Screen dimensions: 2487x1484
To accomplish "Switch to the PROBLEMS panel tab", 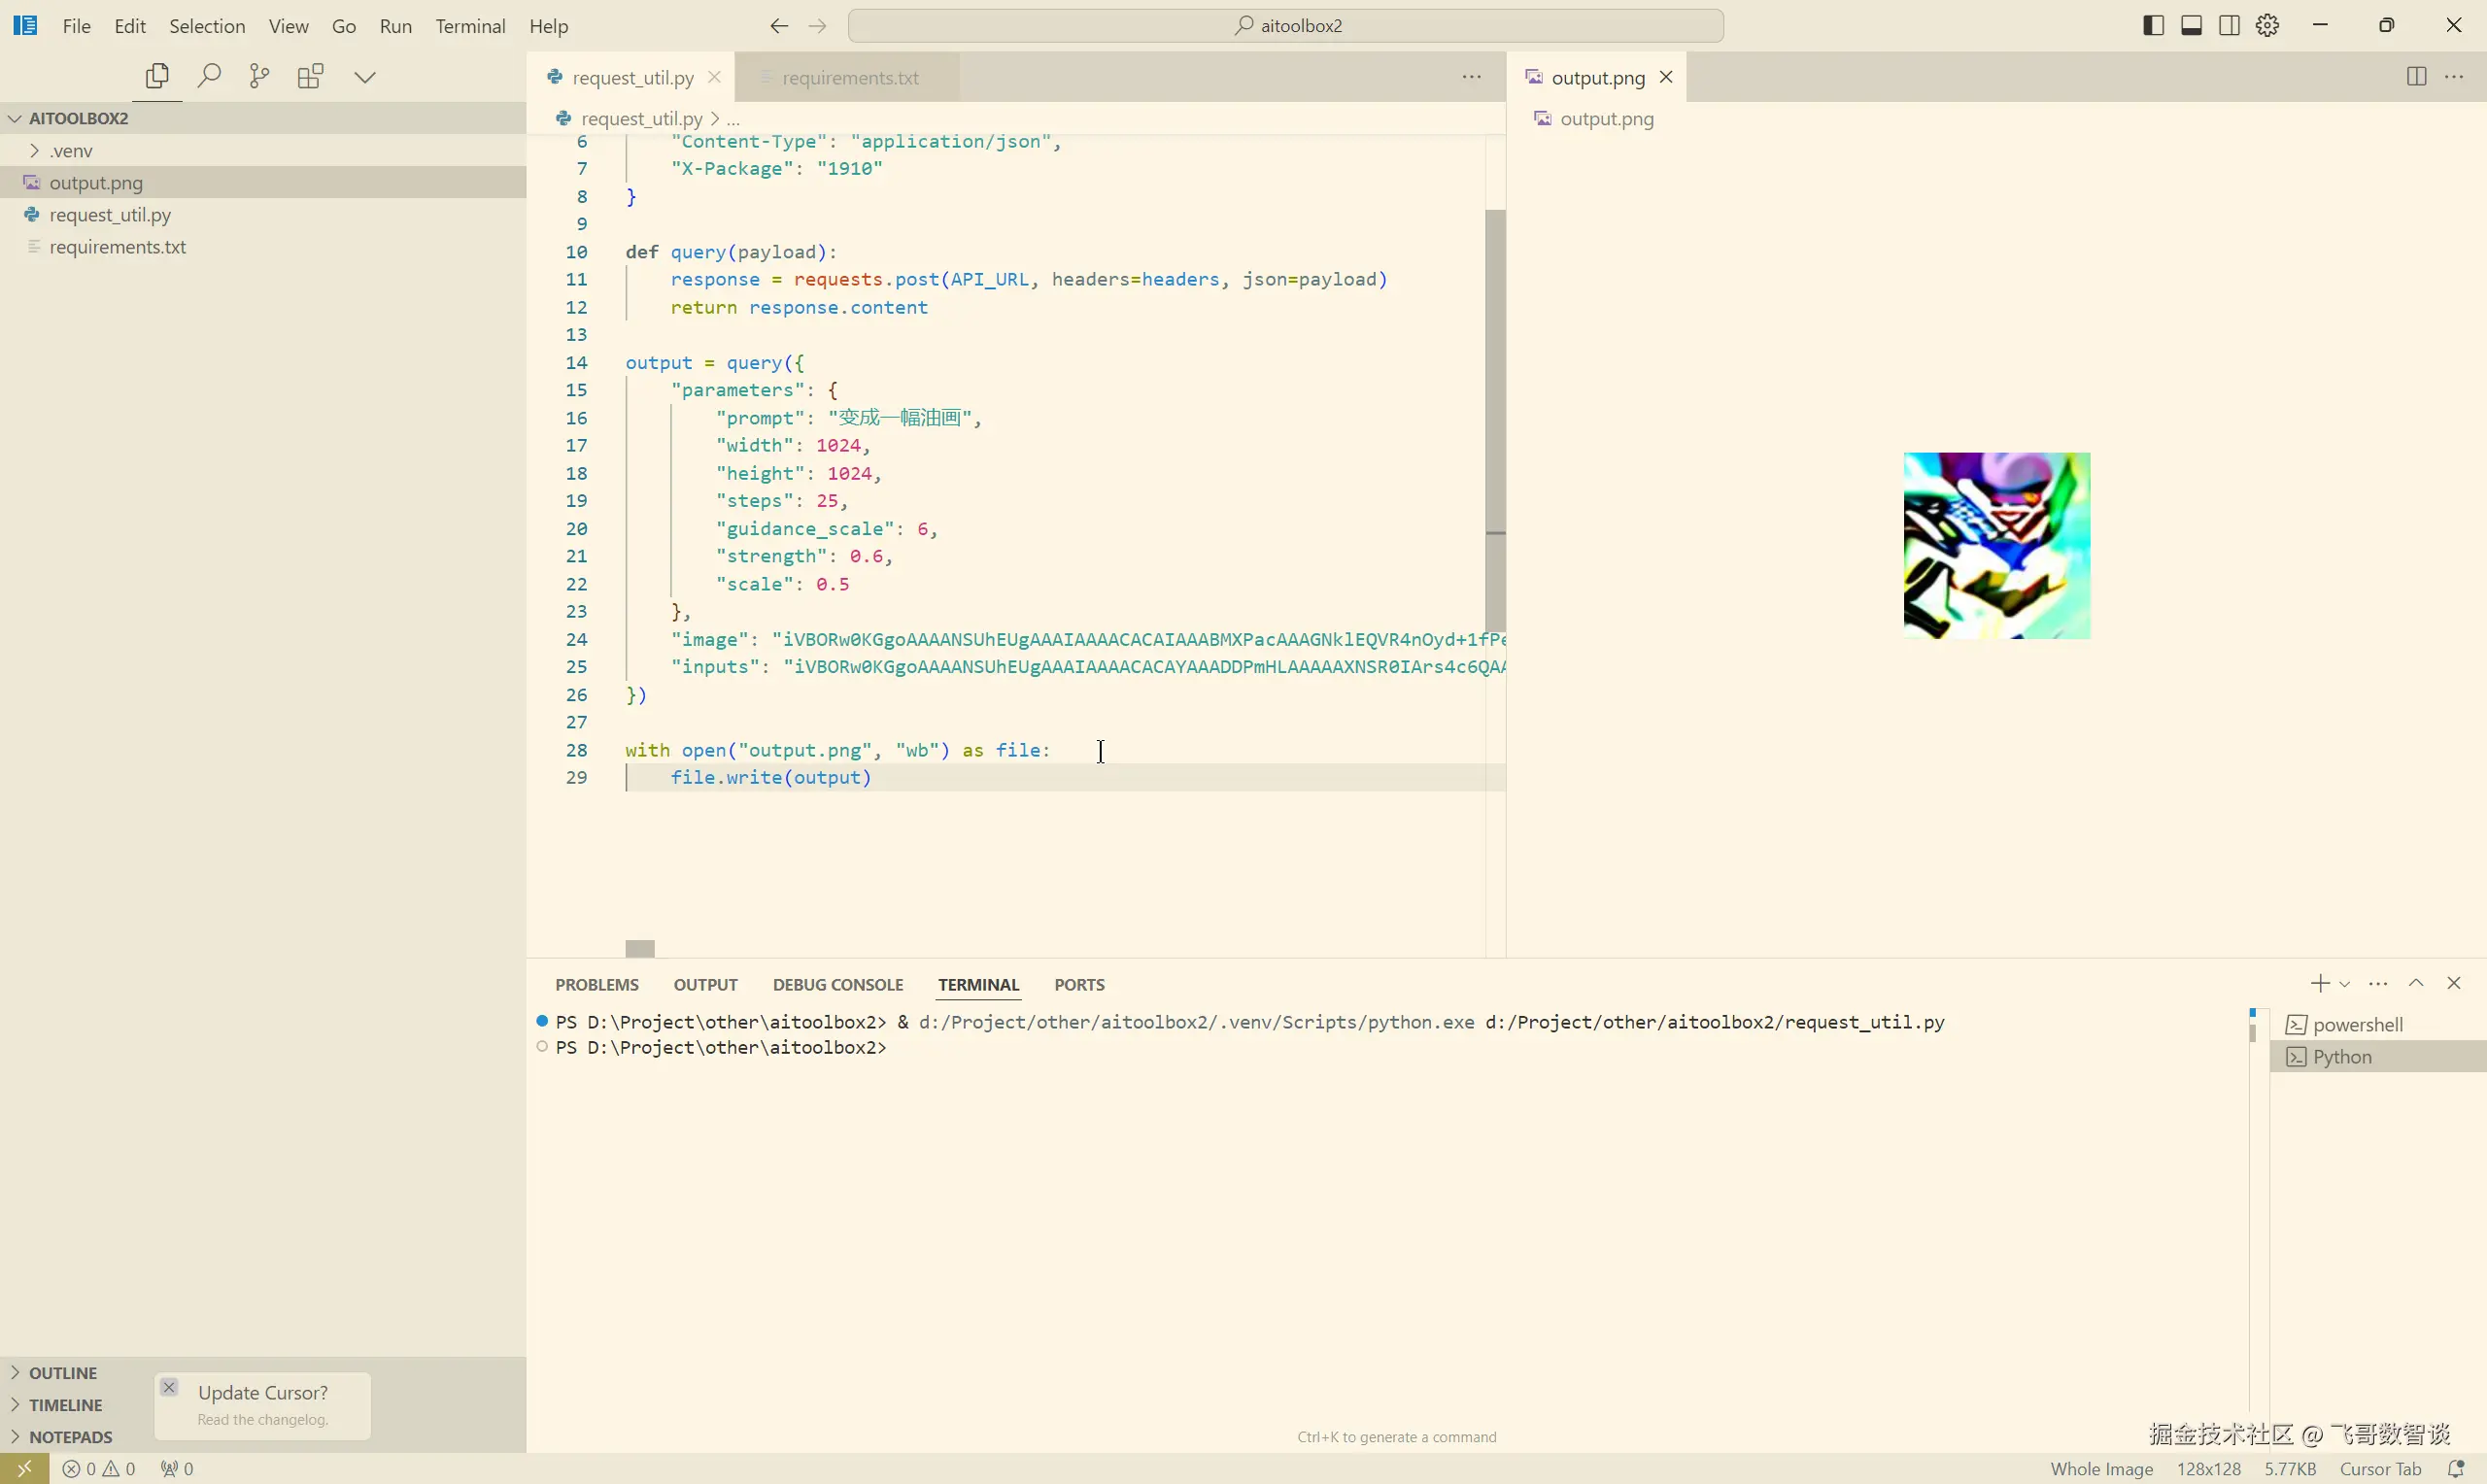I will [x=597, y=985].
